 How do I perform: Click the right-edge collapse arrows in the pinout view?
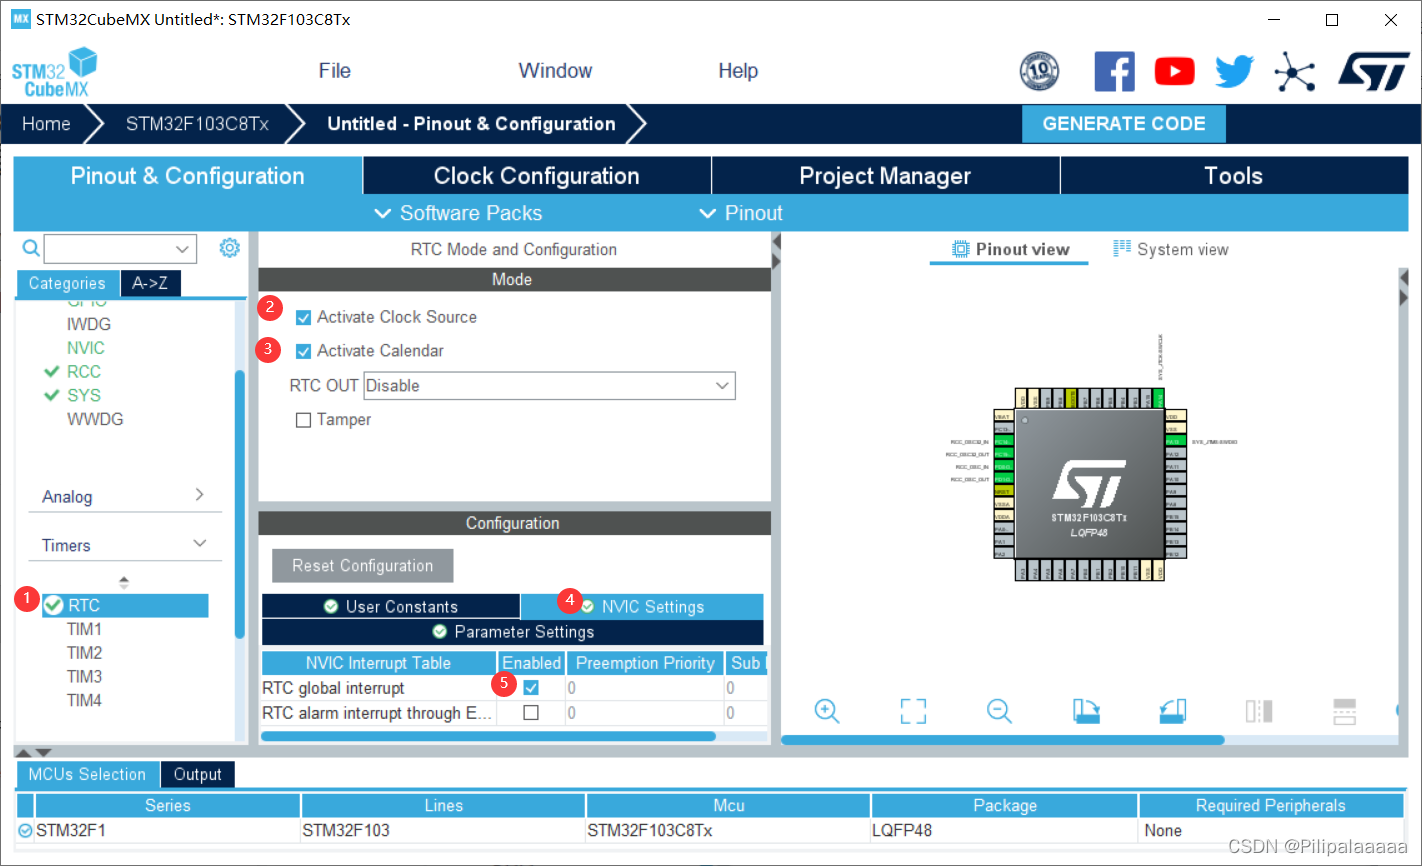pos(1403,289)
